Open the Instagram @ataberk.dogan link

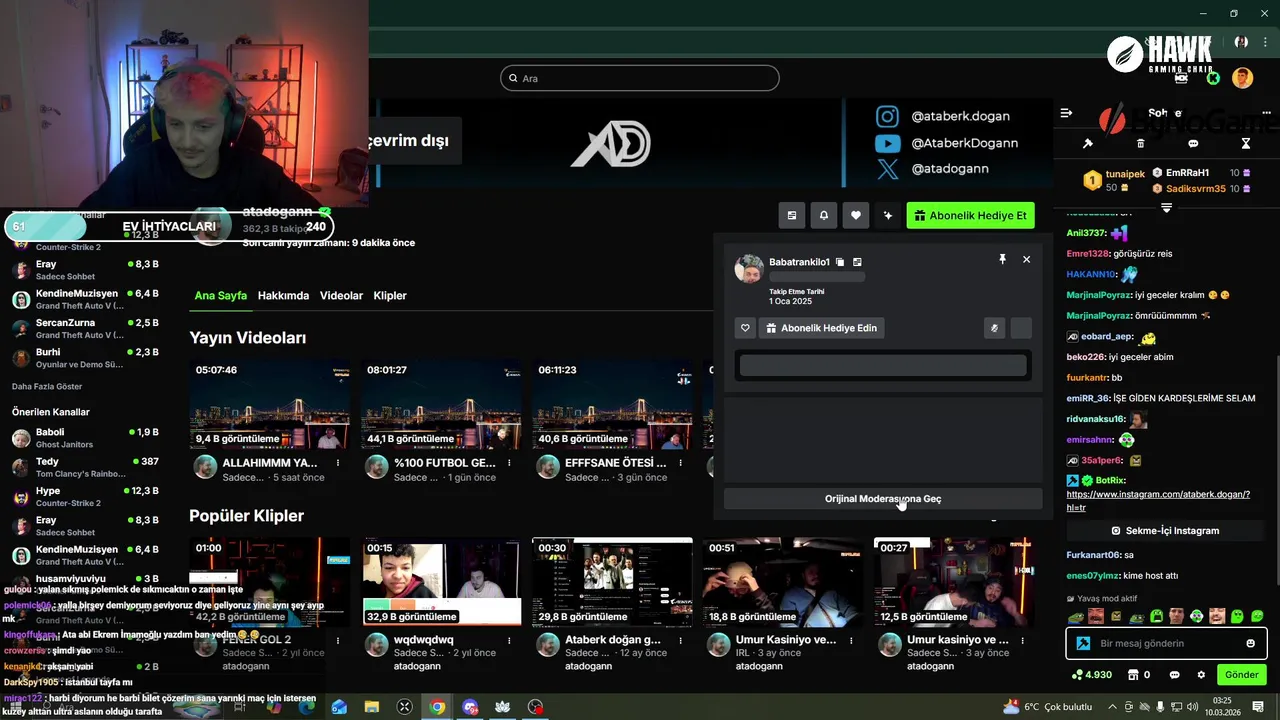944,116
